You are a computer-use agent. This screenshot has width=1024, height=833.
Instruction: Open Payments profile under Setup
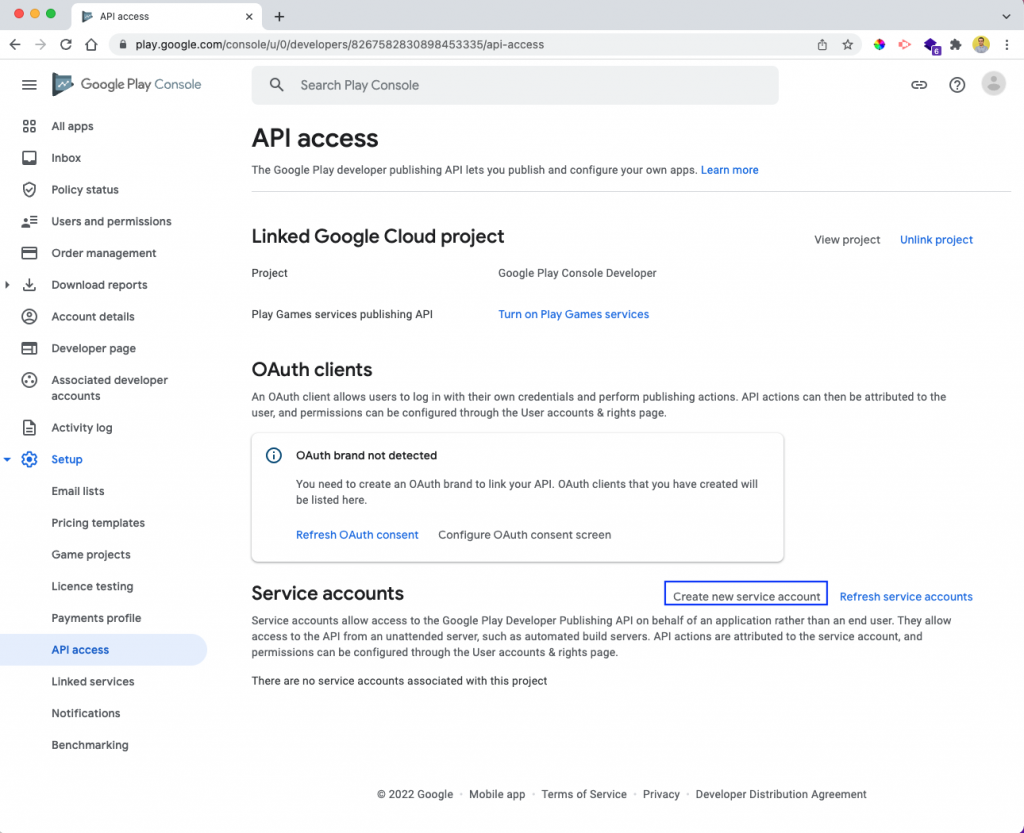[96, 618]
